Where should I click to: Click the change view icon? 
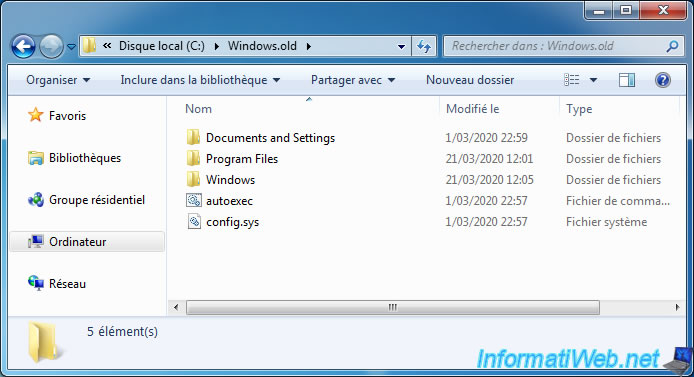click(571, 80)
